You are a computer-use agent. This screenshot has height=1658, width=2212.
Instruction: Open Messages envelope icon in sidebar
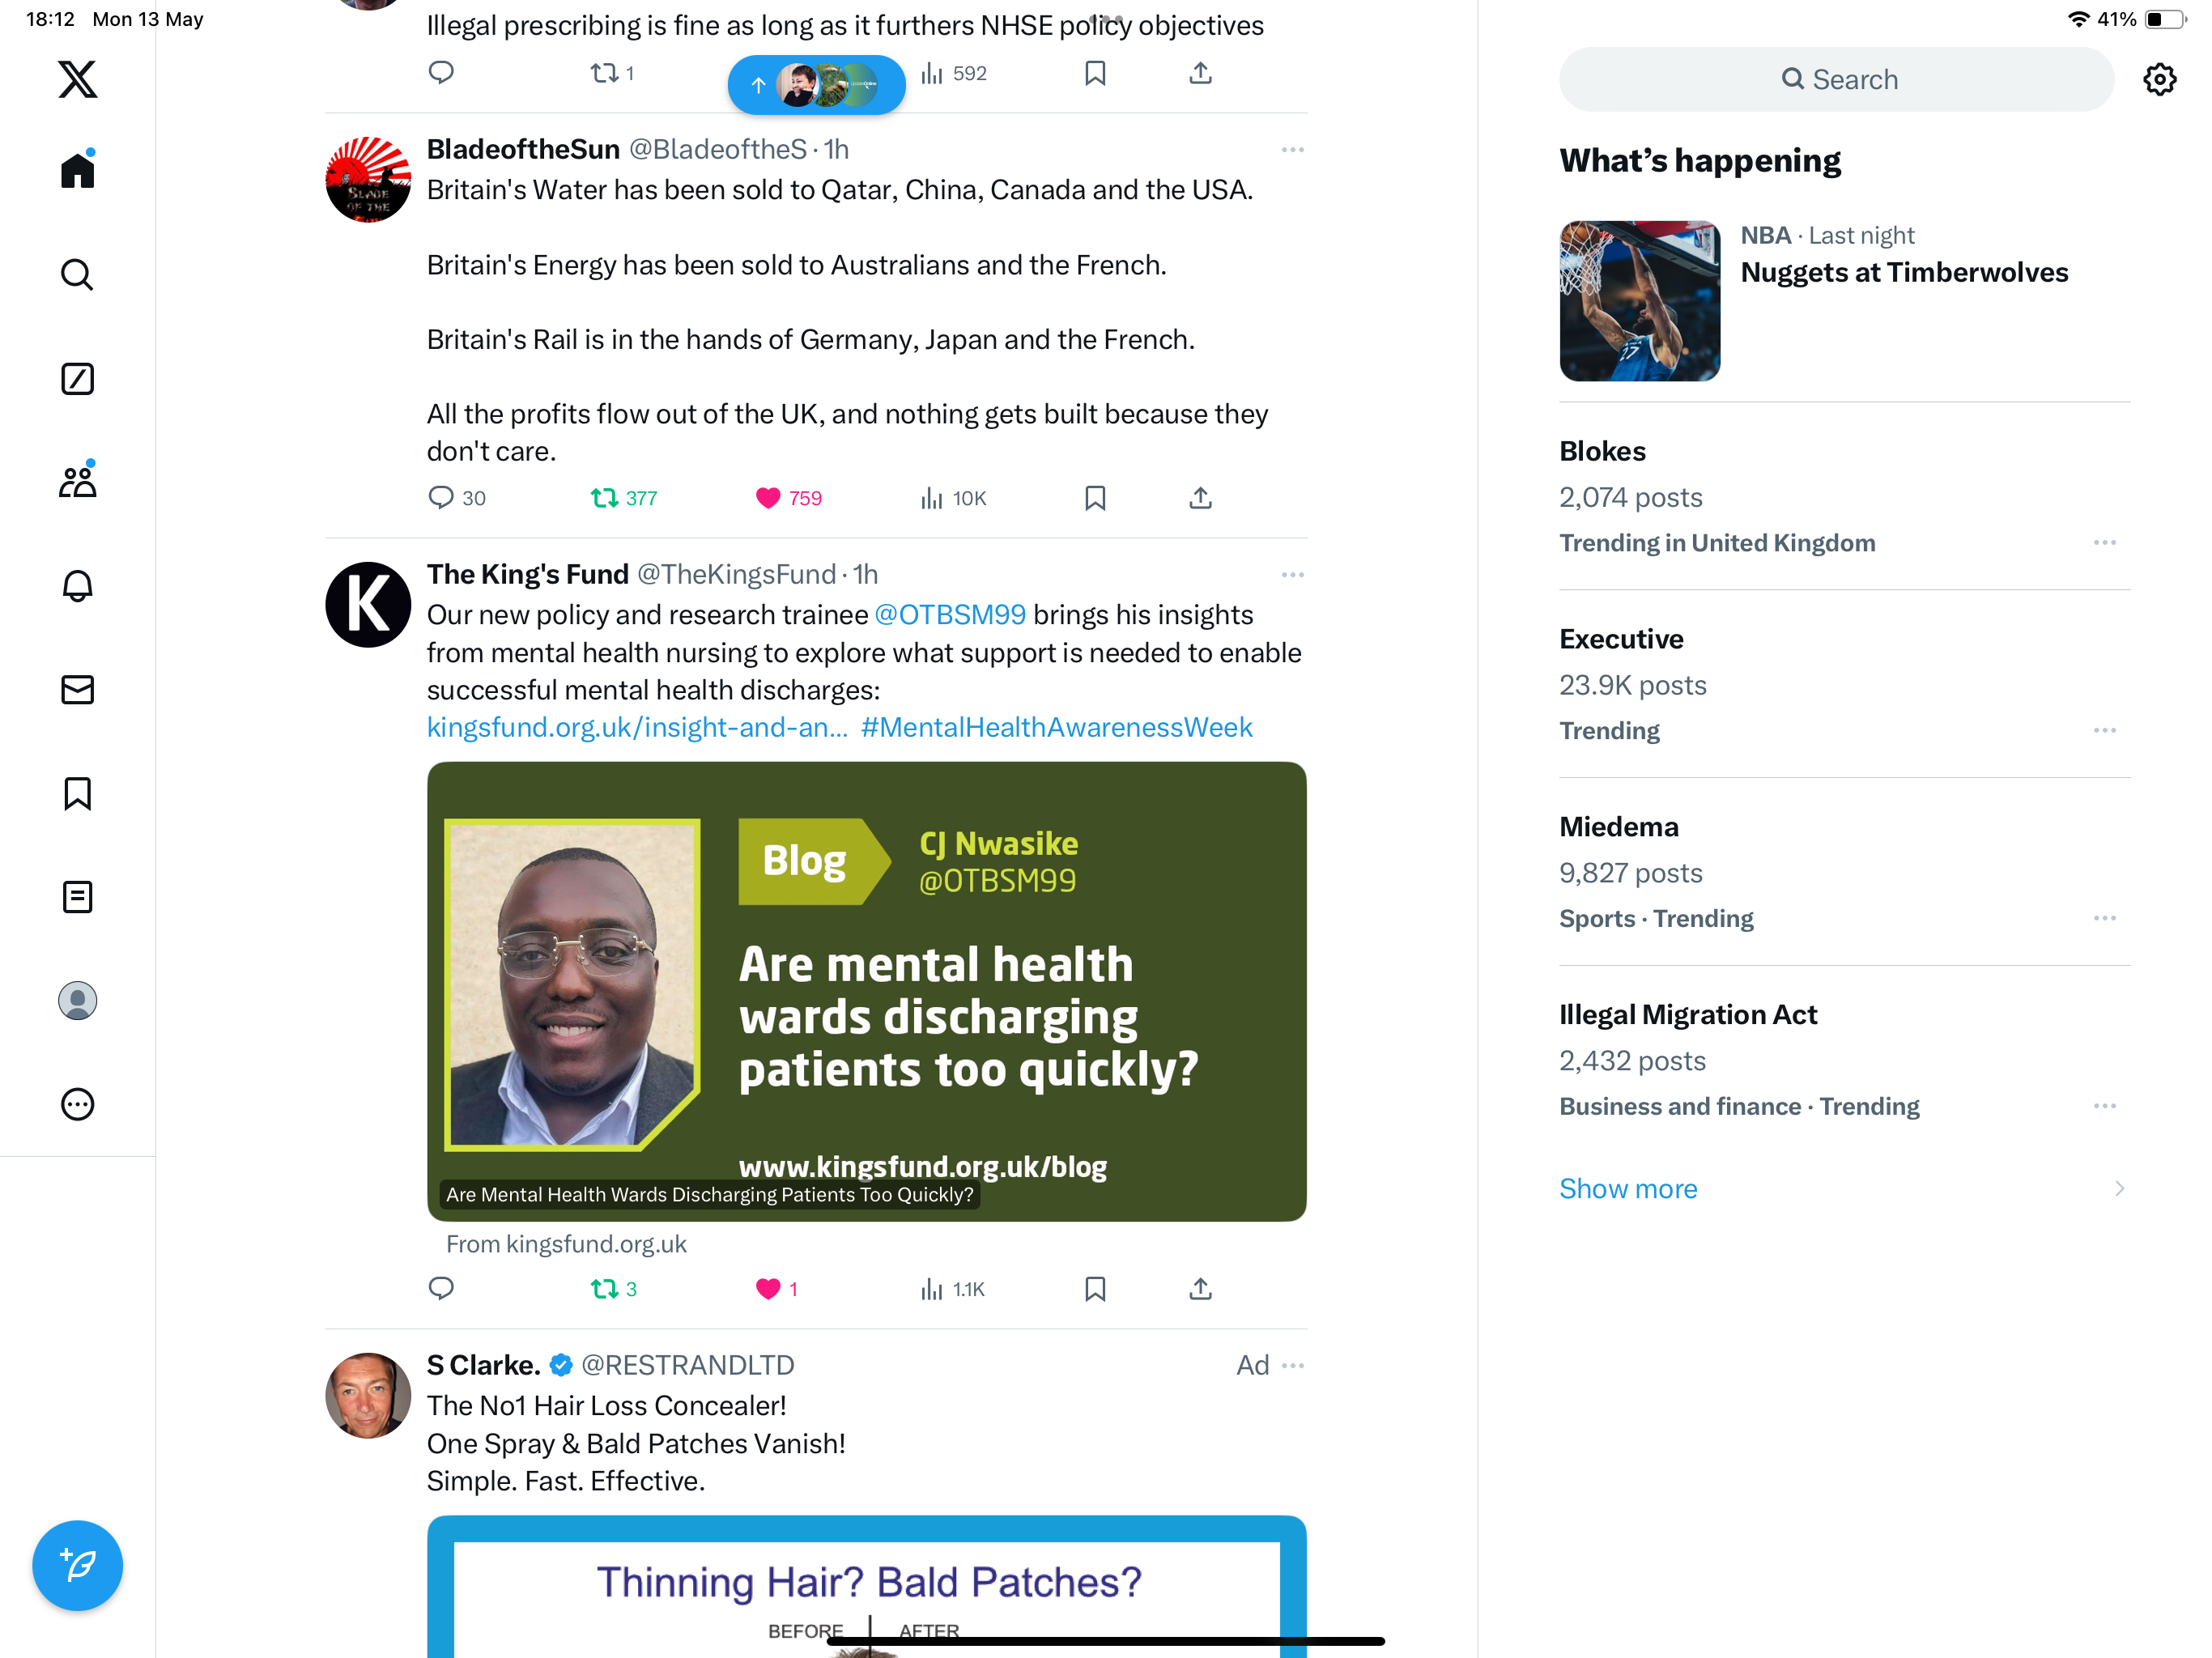[77, 690]
